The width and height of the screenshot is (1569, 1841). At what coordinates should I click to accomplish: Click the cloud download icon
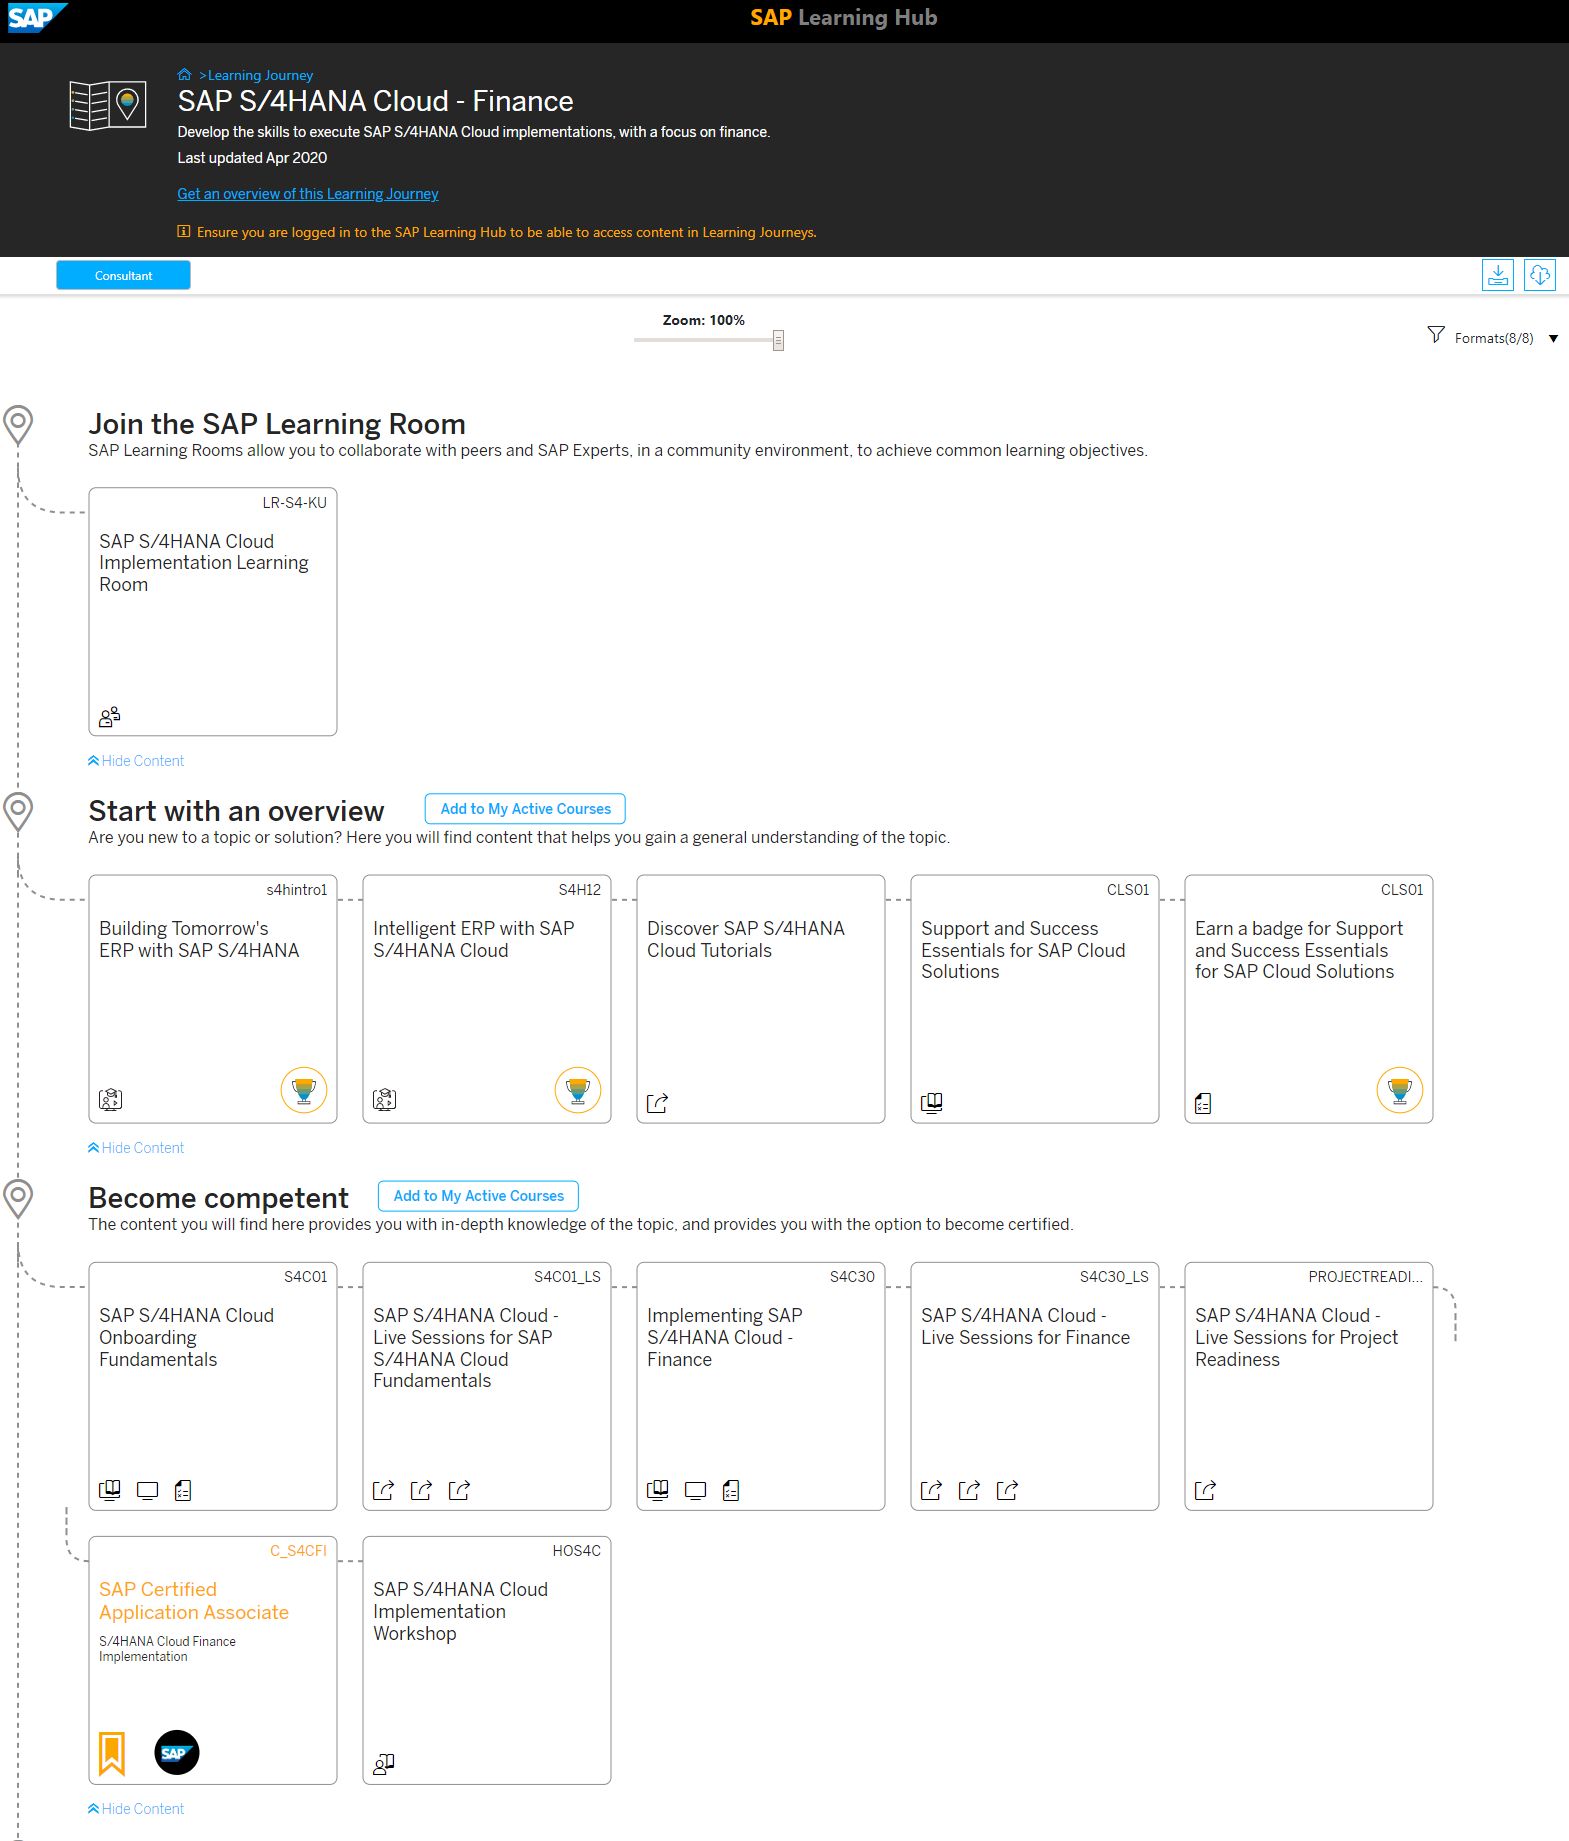click(1539, 275)
